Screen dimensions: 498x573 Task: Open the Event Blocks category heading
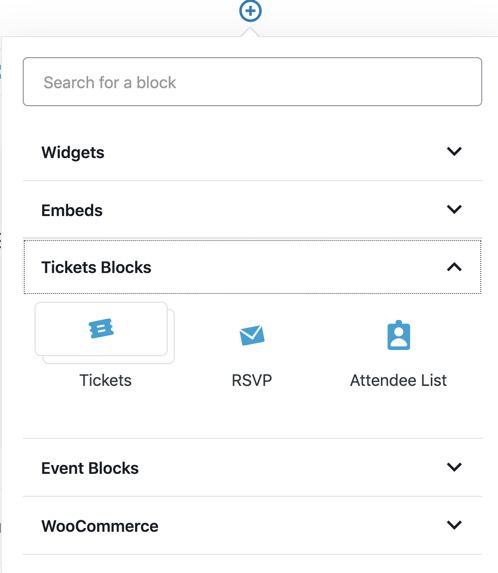tap(90, 468)
